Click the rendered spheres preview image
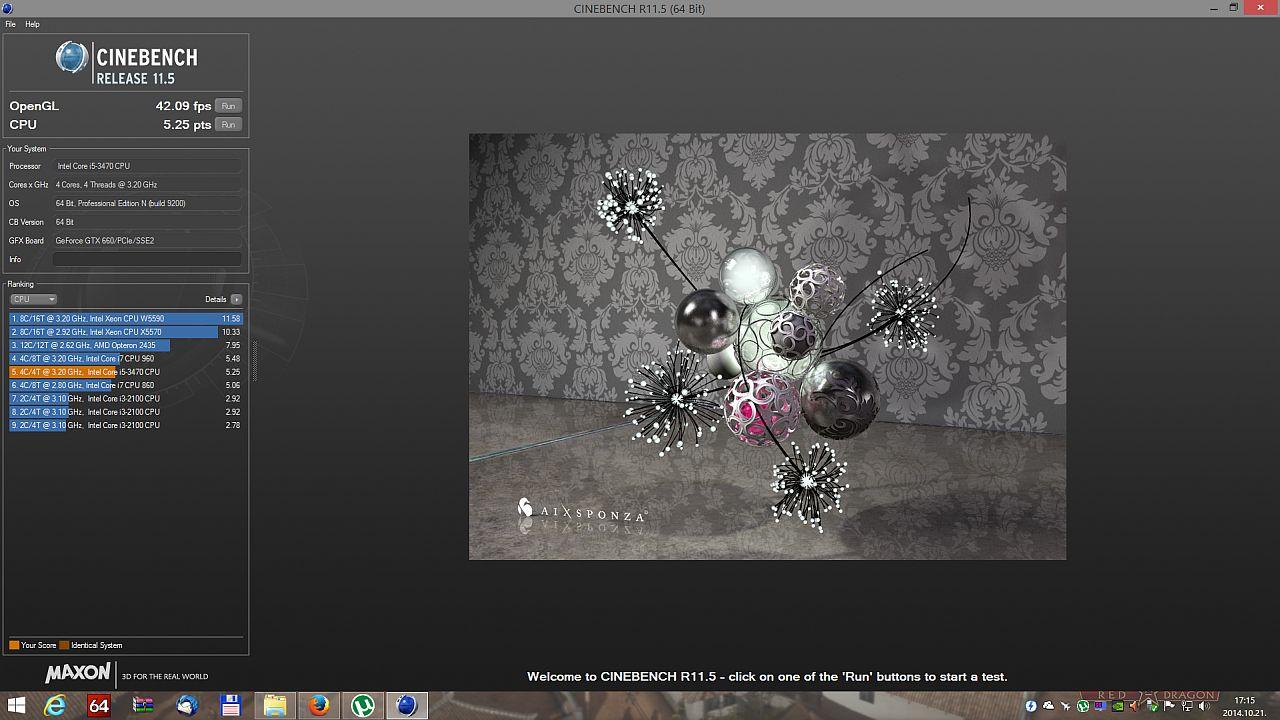The image size is (1280, 720). (x=767, y=346)
